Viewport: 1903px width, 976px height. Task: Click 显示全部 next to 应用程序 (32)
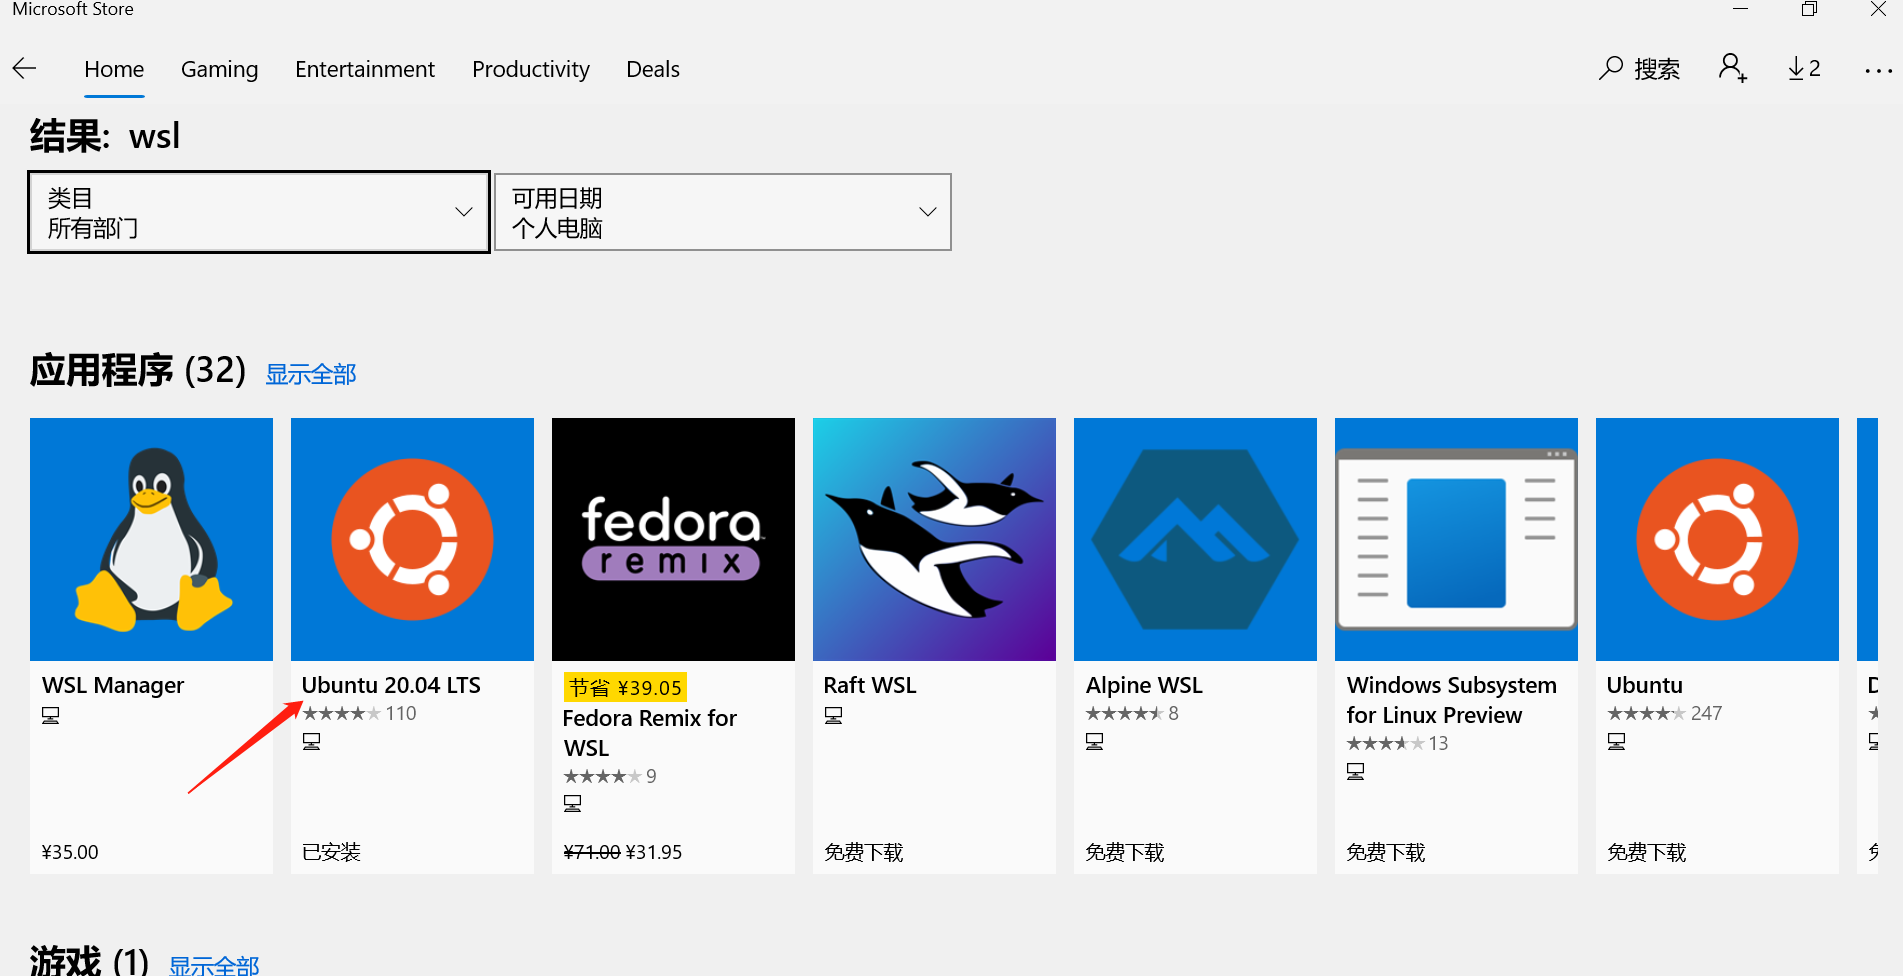(x=310, y=372)
